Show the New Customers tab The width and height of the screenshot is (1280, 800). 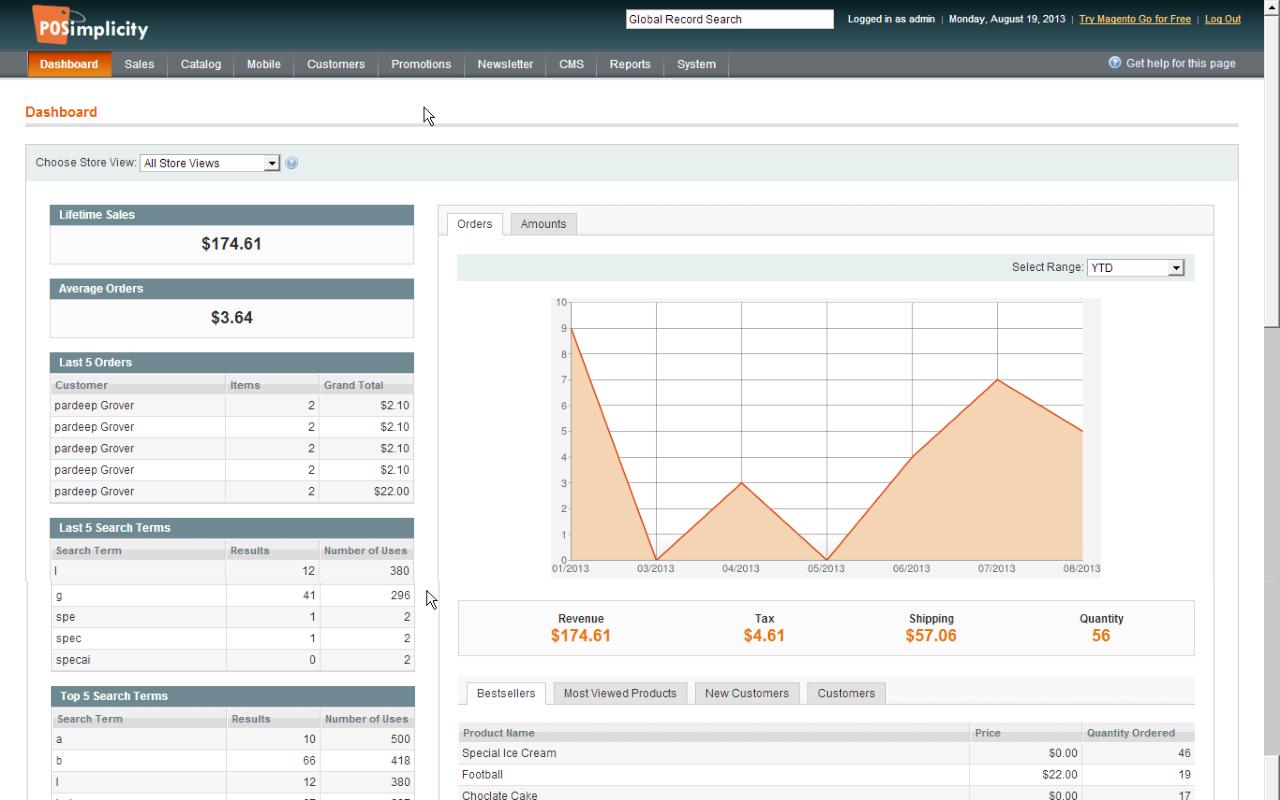click(746, 693)
